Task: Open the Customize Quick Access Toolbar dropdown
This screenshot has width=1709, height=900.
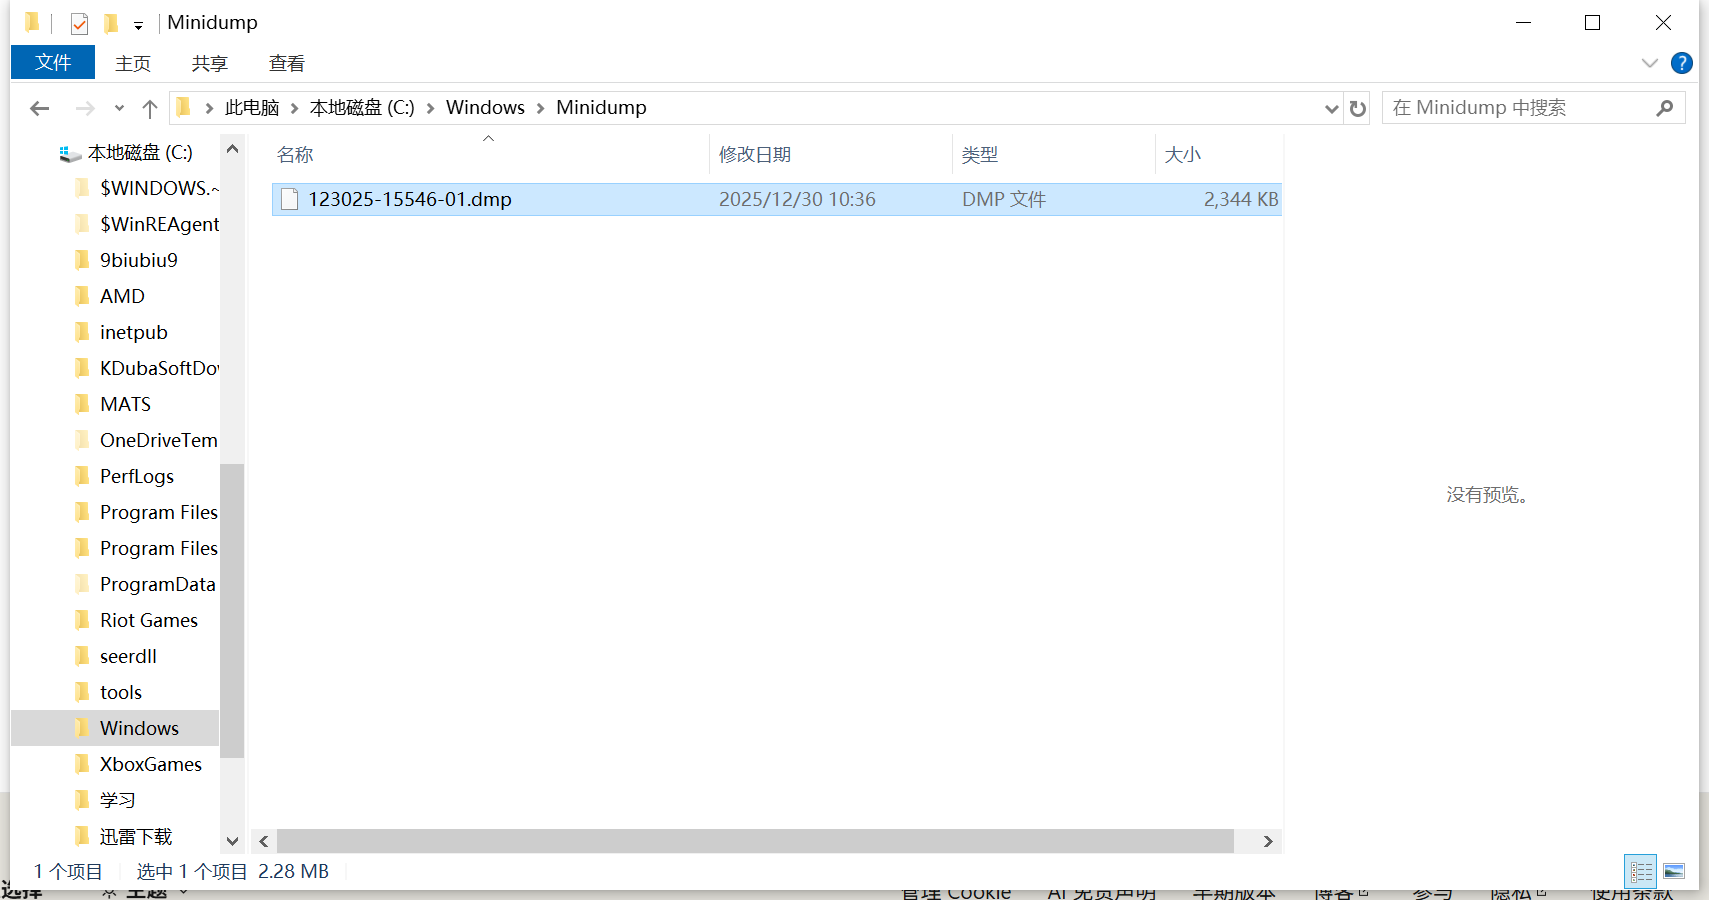Action: 138,25
